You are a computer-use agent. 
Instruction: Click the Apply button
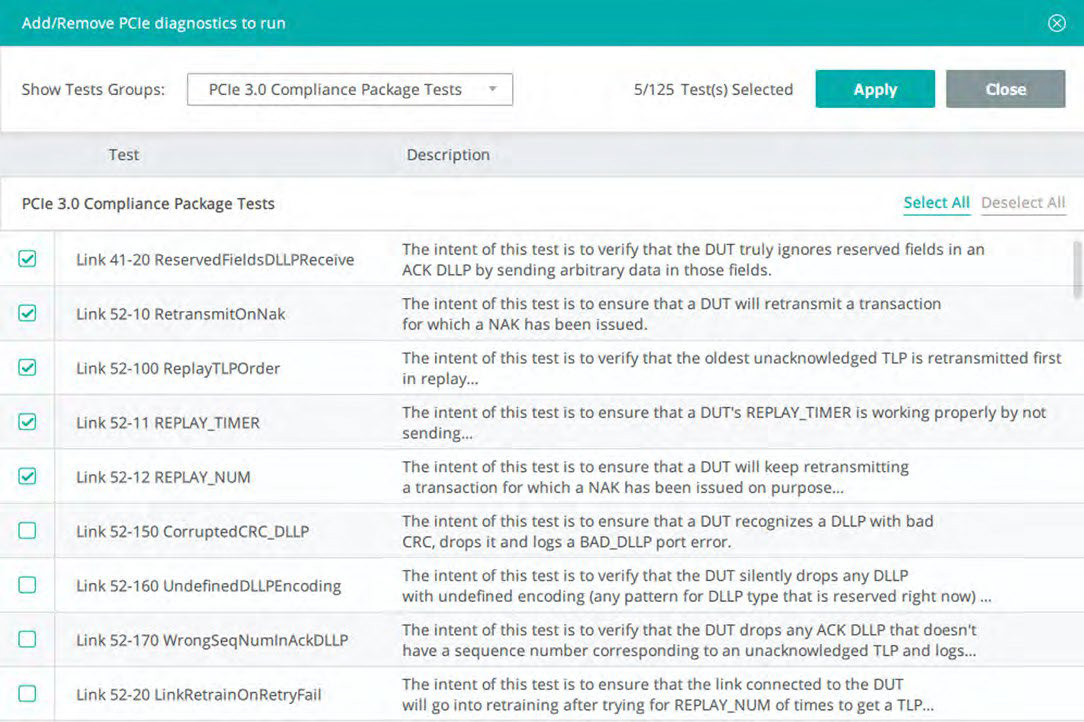[x=875, y=89]
